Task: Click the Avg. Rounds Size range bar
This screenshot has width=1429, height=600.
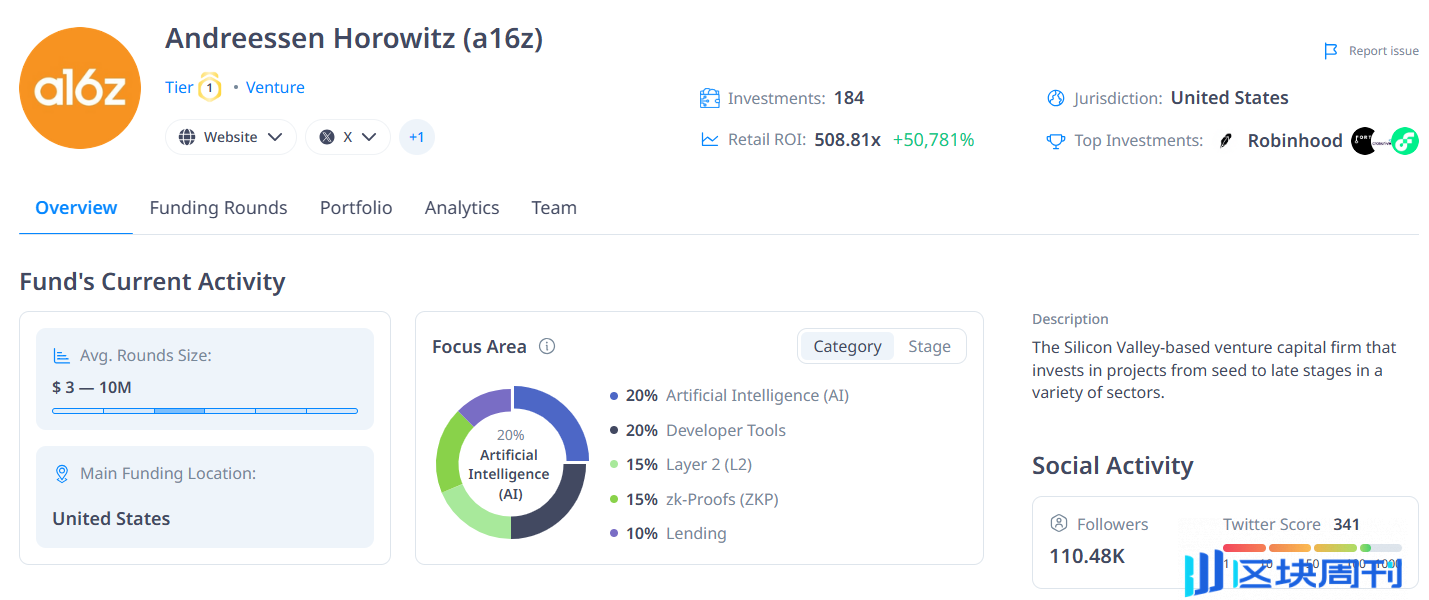Action: pyautogui.click(x=205, y=410)
